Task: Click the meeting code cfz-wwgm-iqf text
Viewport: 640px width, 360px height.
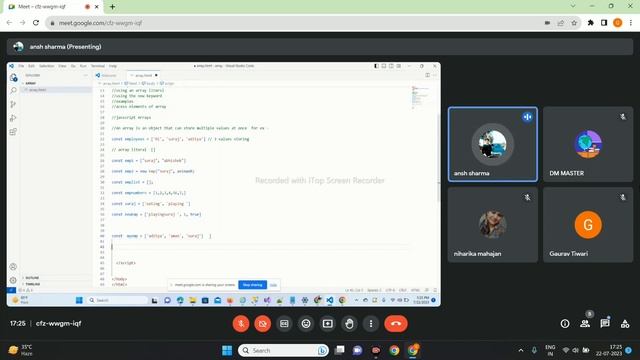Action: click(58, 323)
